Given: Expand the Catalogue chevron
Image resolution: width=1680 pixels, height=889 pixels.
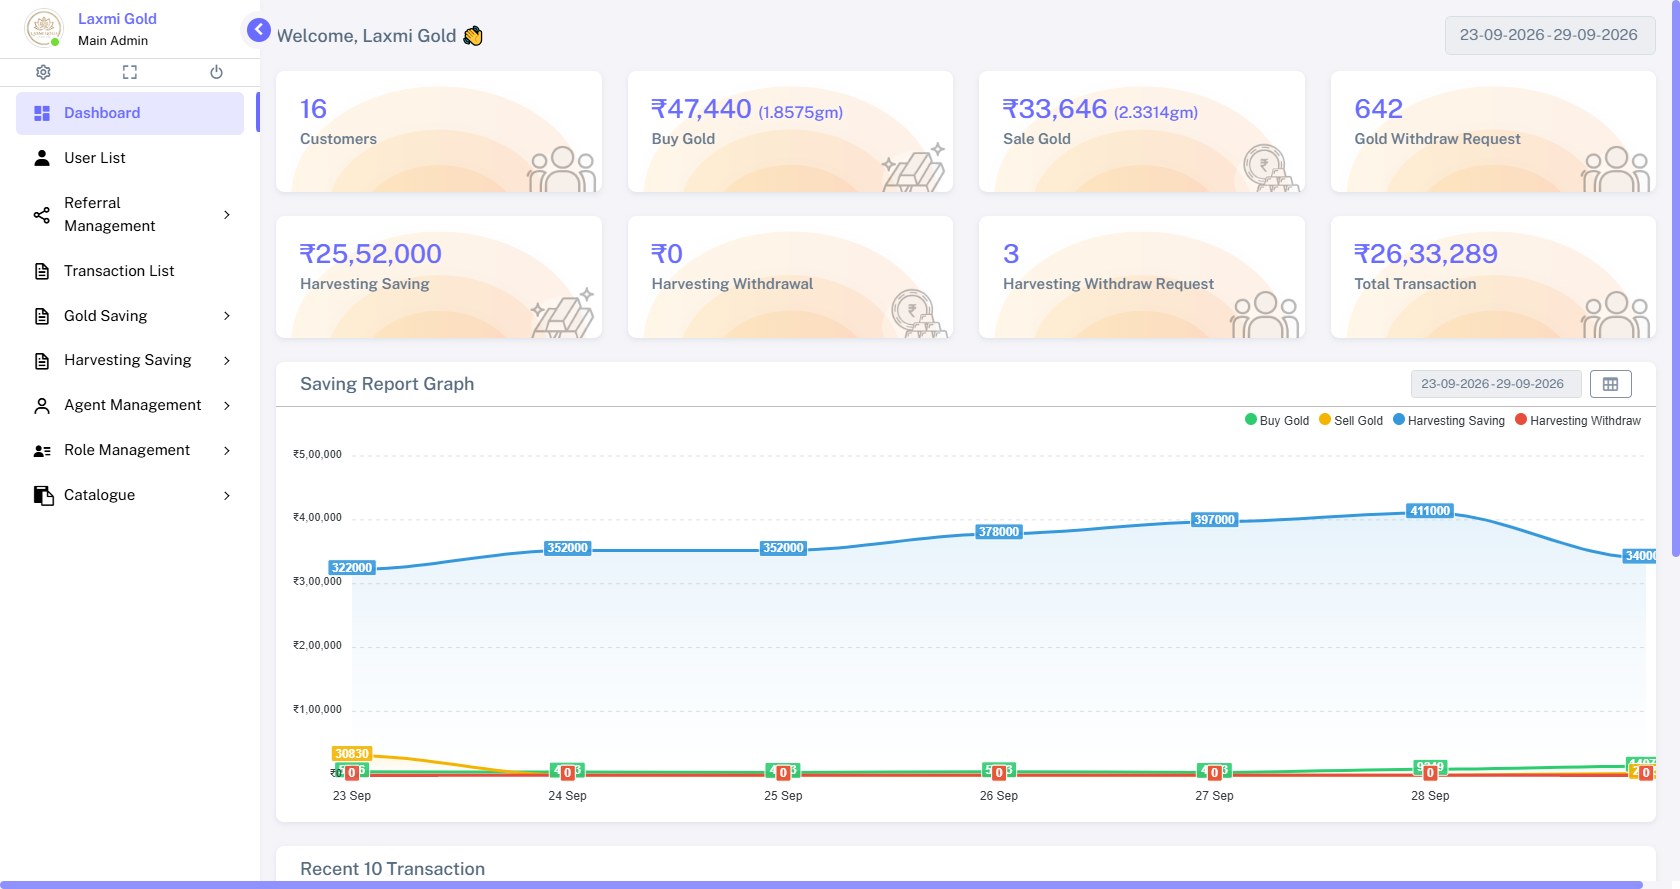Looking at the screenshot, I should (x=227, y=496).
